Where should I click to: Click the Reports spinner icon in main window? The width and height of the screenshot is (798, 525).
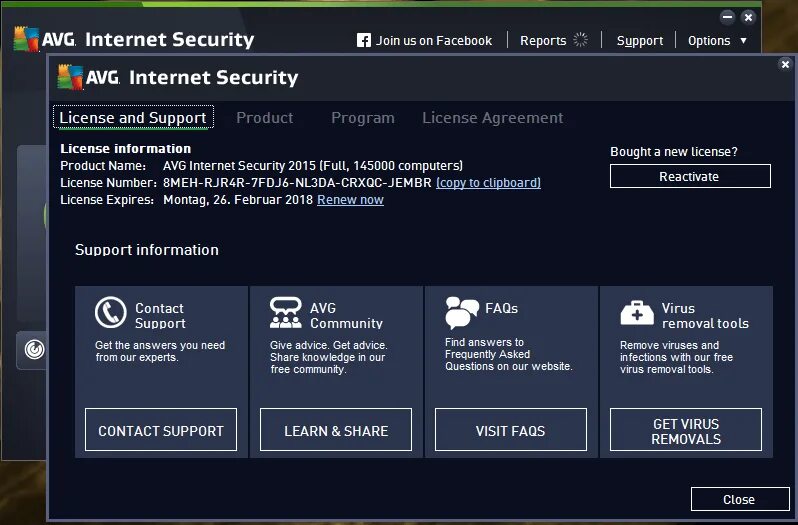pos(580,40)
